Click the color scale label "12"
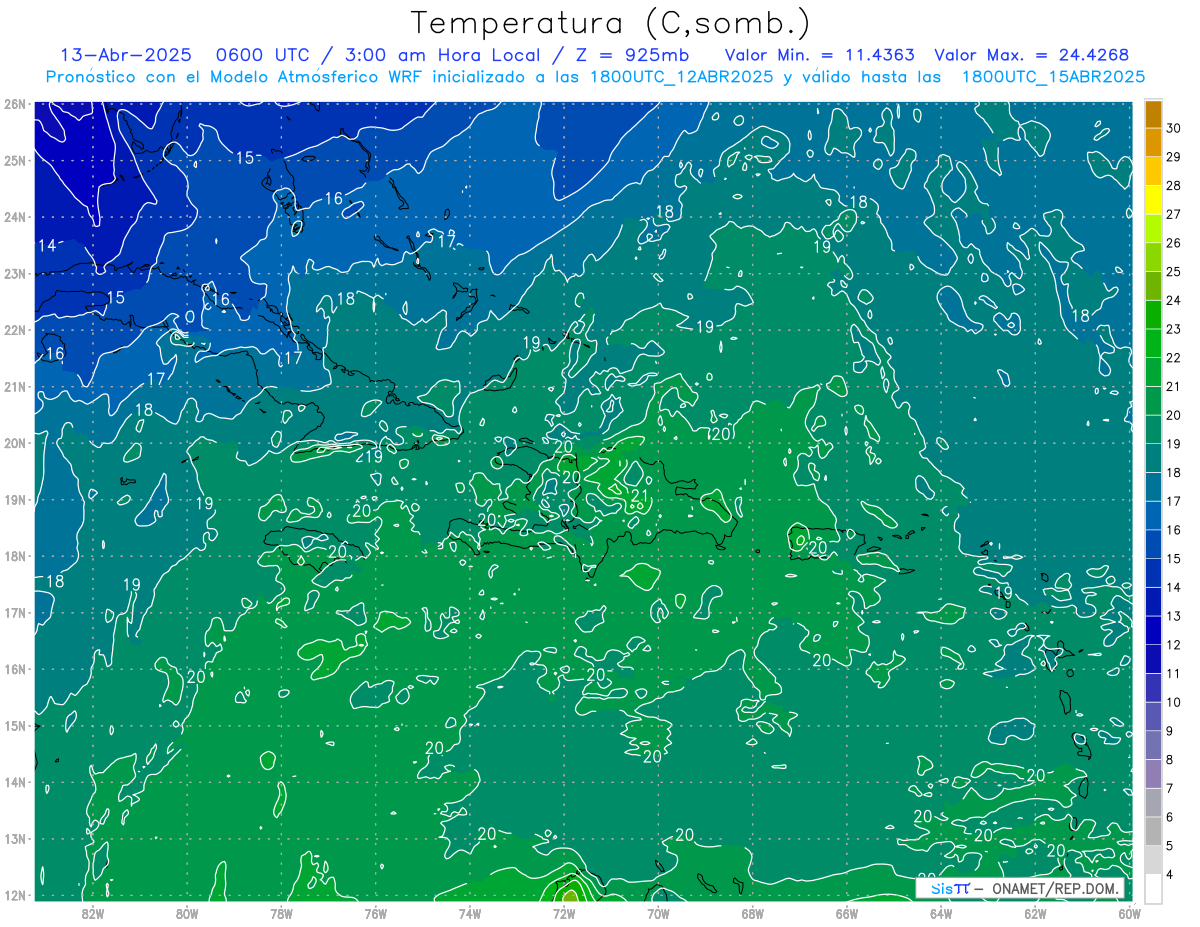 (1174, 644)
